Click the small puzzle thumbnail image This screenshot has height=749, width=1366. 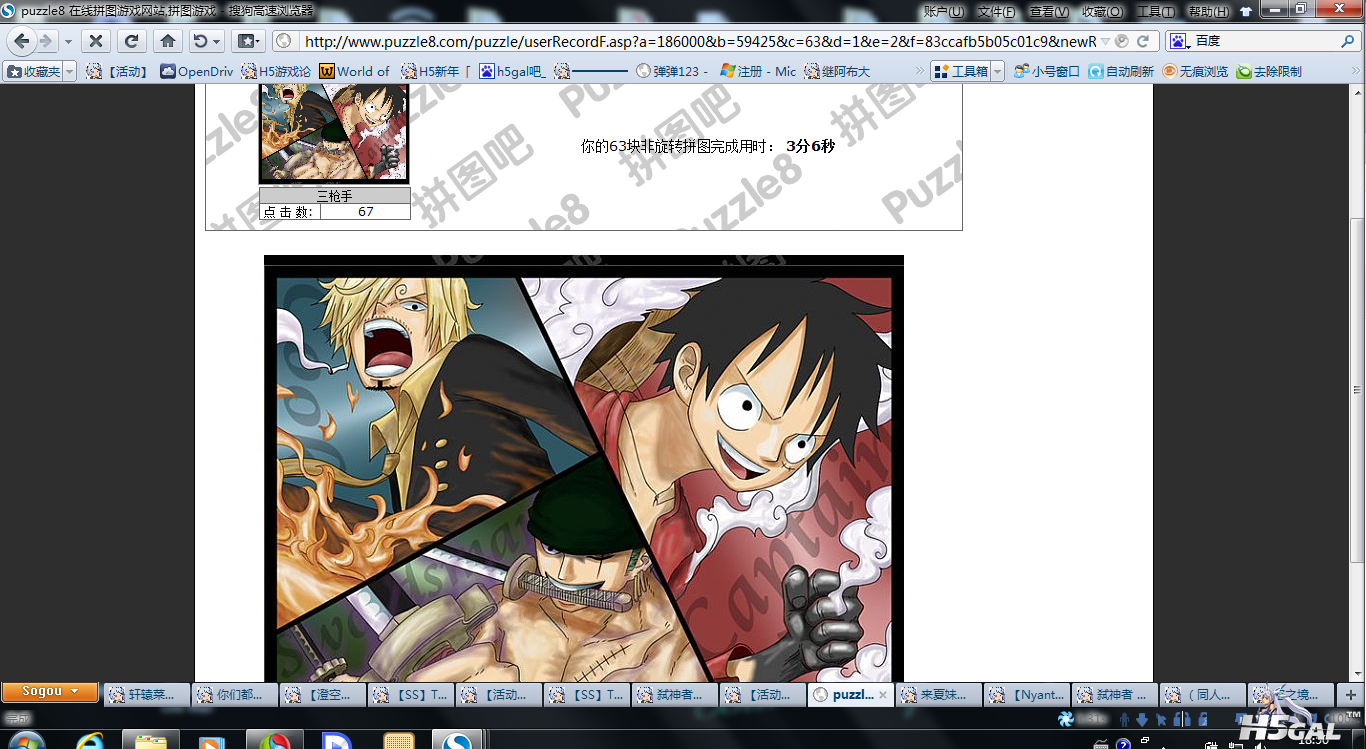pos(334,132)
